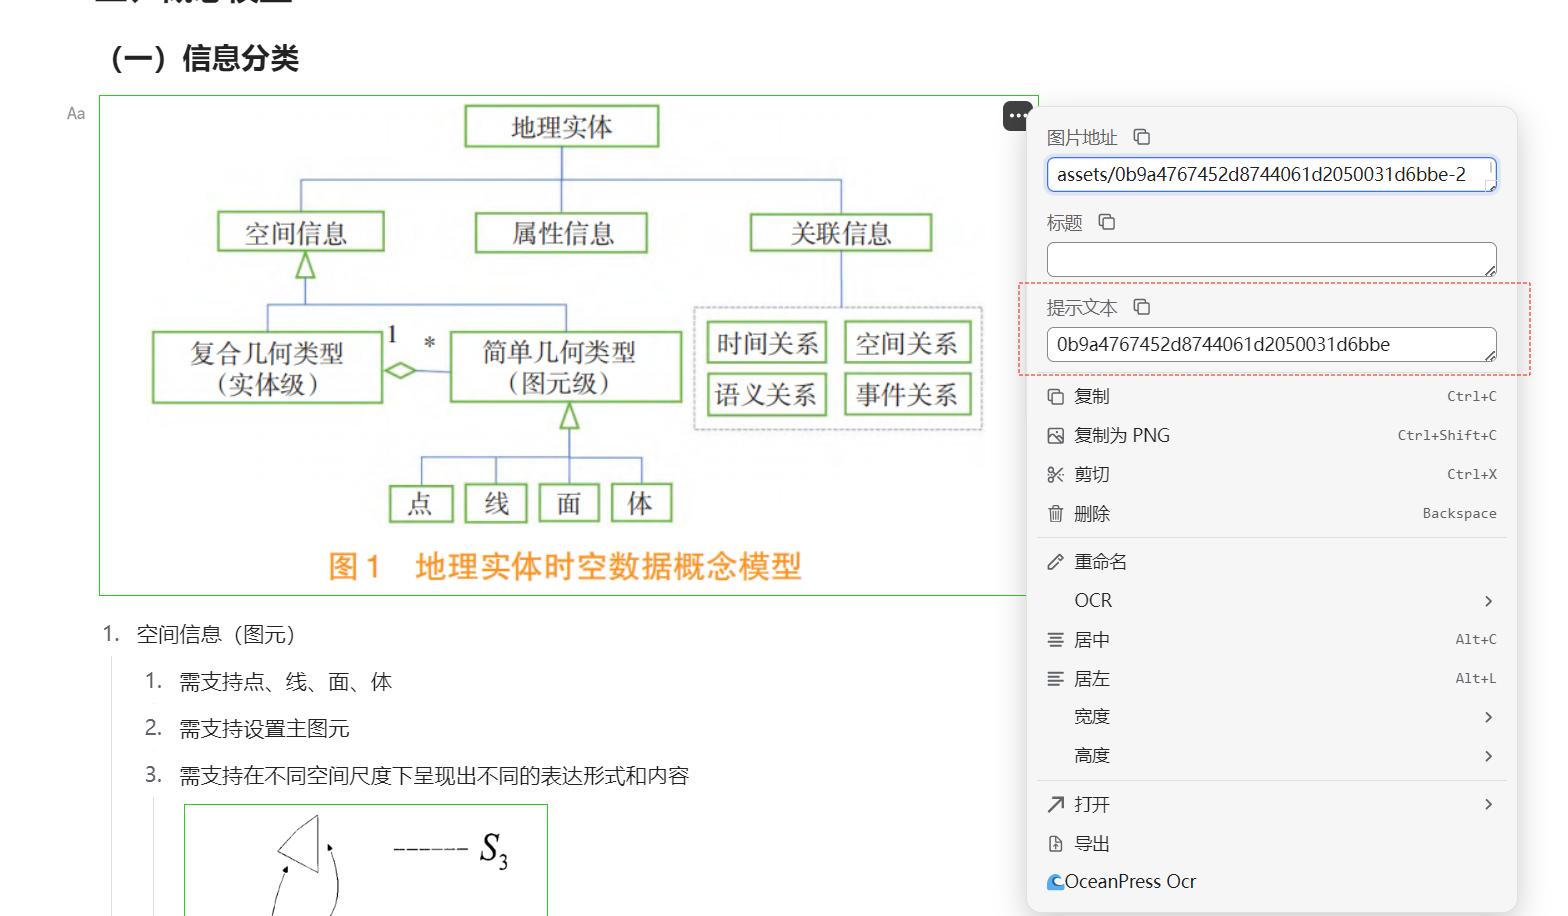Choose 复制为 PNG menu entry
This screenshot has height=916, width=1568.
1272,435
